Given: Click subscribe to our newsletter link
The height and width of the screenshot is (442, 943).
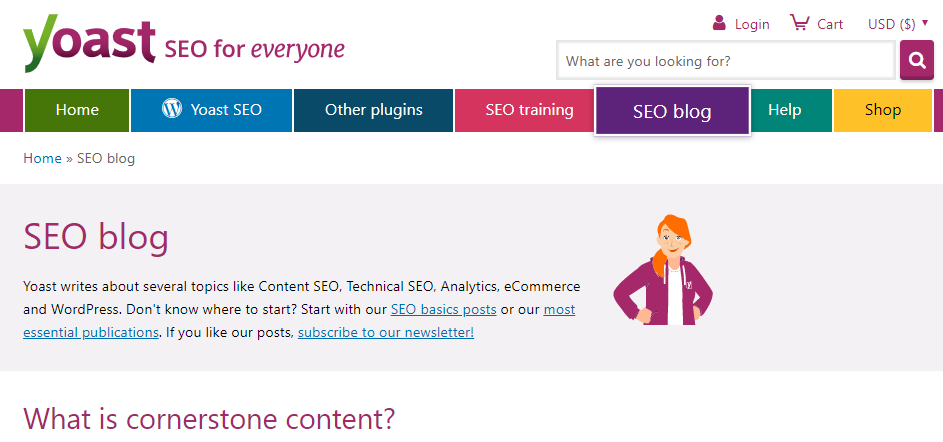Looking at the screenshot, I should [386, 332].
